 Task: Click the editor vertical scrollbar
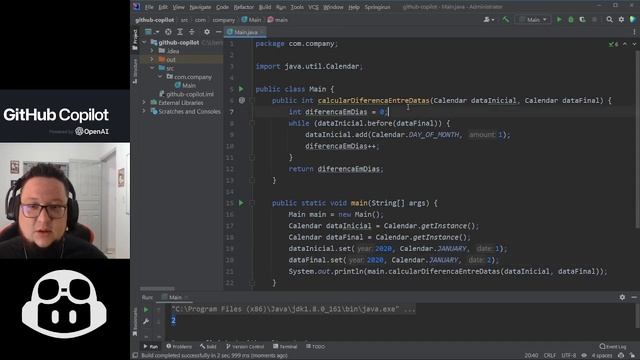tap(638, 139)
